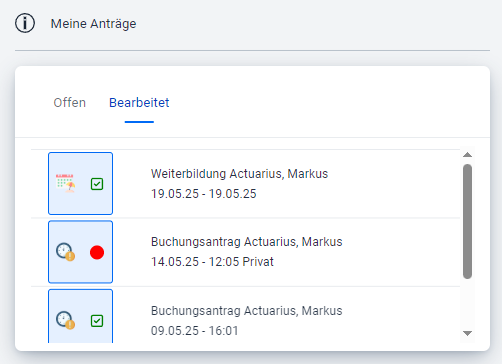Select Buchungsantrag title above 09.05.25 date
Image resolution: width=502 pixels, height=364 pixels.
click(x=246, y=311)
